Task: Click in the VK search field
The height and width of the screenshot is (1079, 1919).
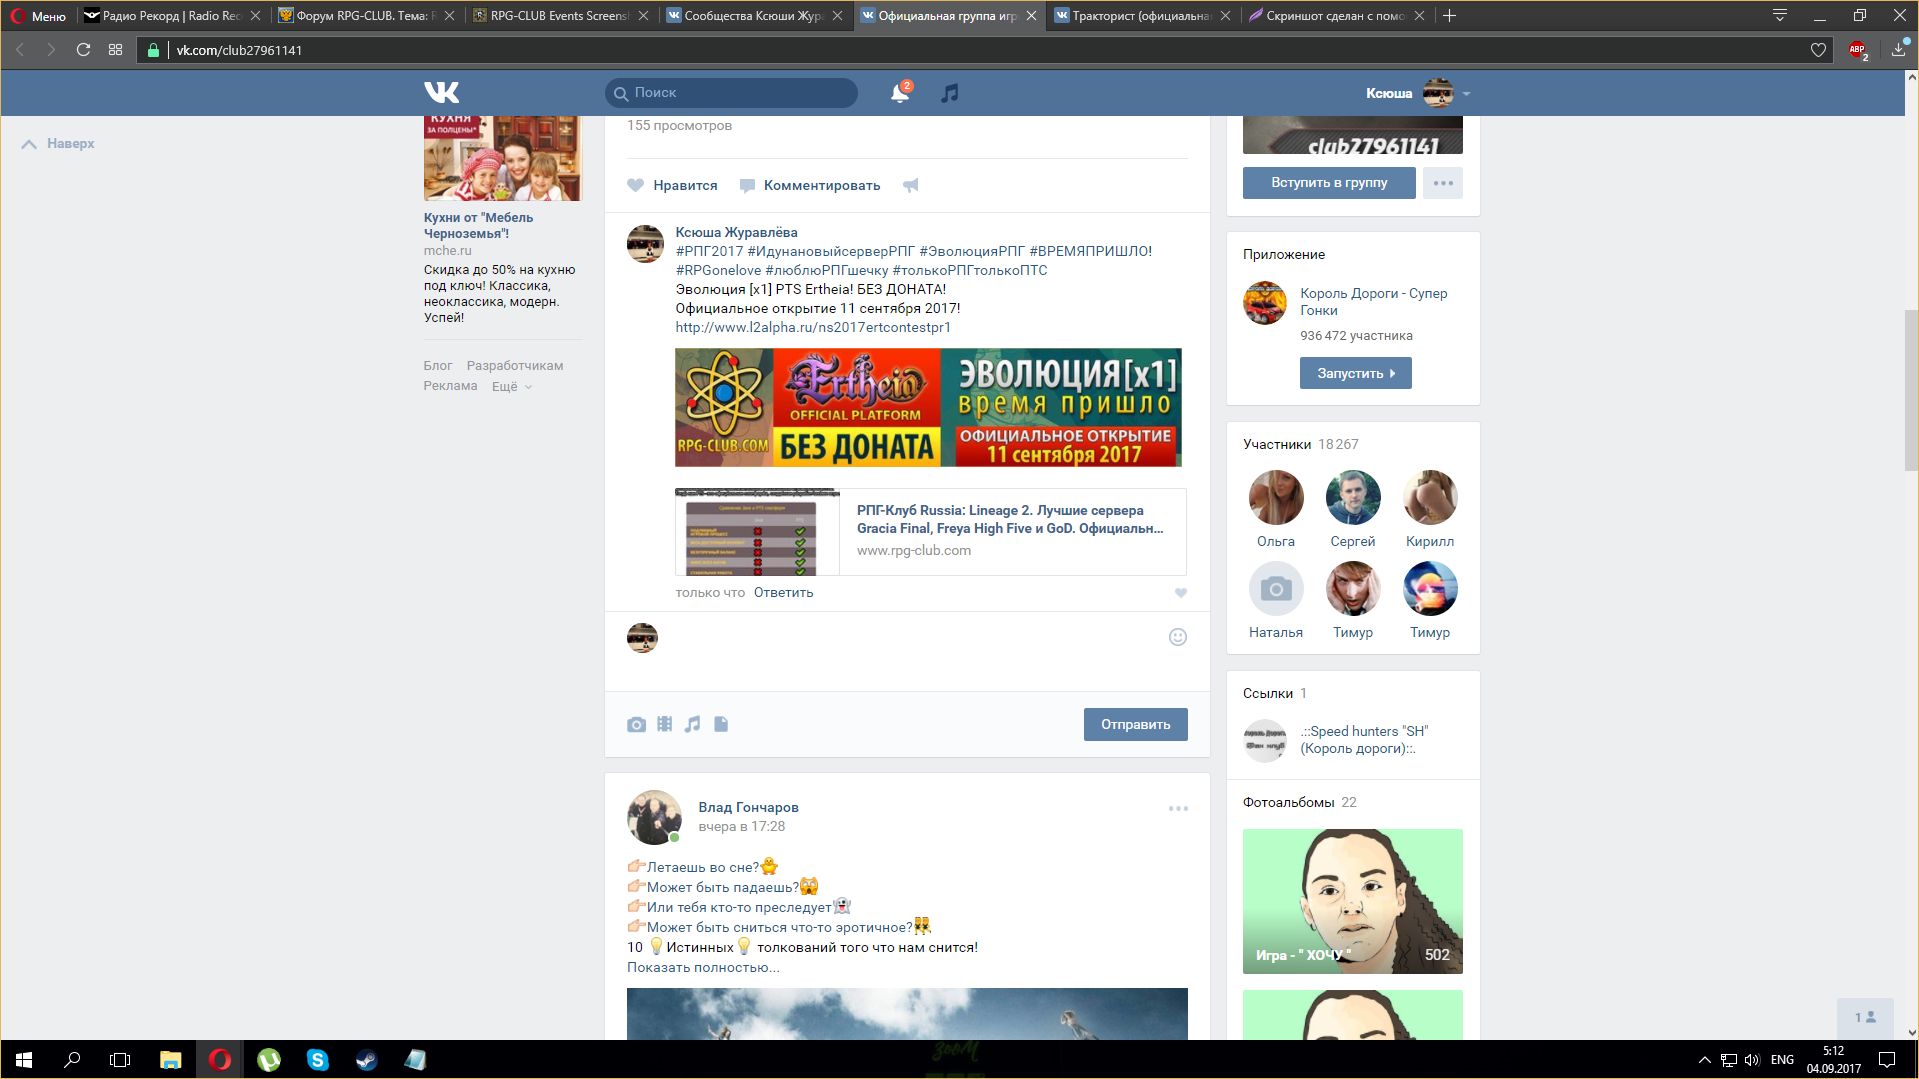Action: [731, 93]
